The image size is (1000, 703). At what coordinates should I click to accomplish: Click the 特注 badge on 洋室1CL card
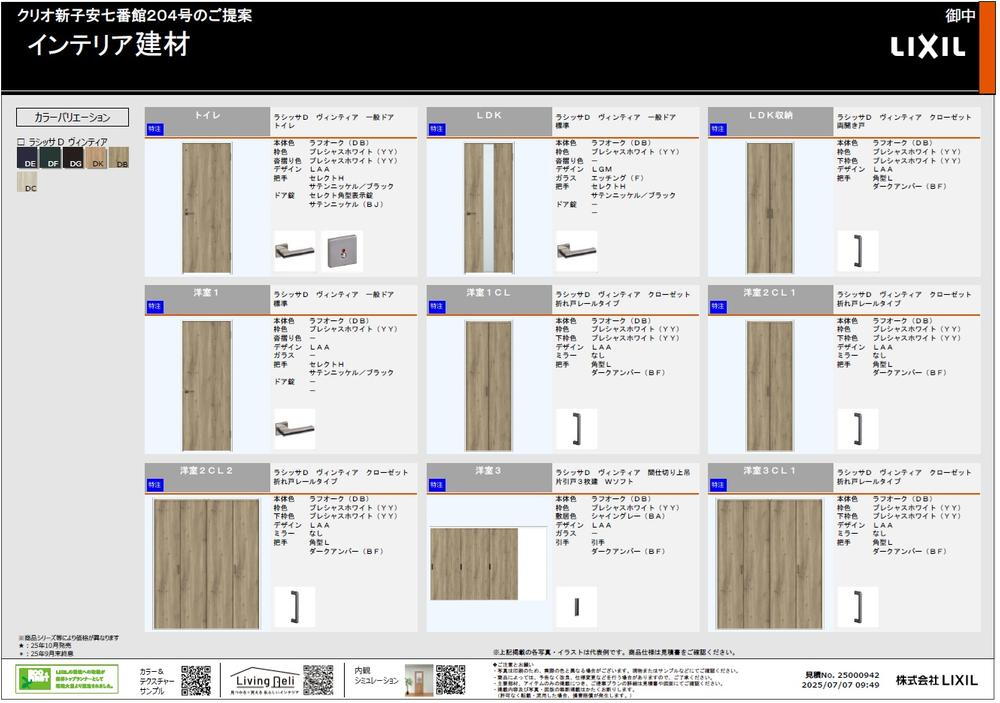(436, 307)
